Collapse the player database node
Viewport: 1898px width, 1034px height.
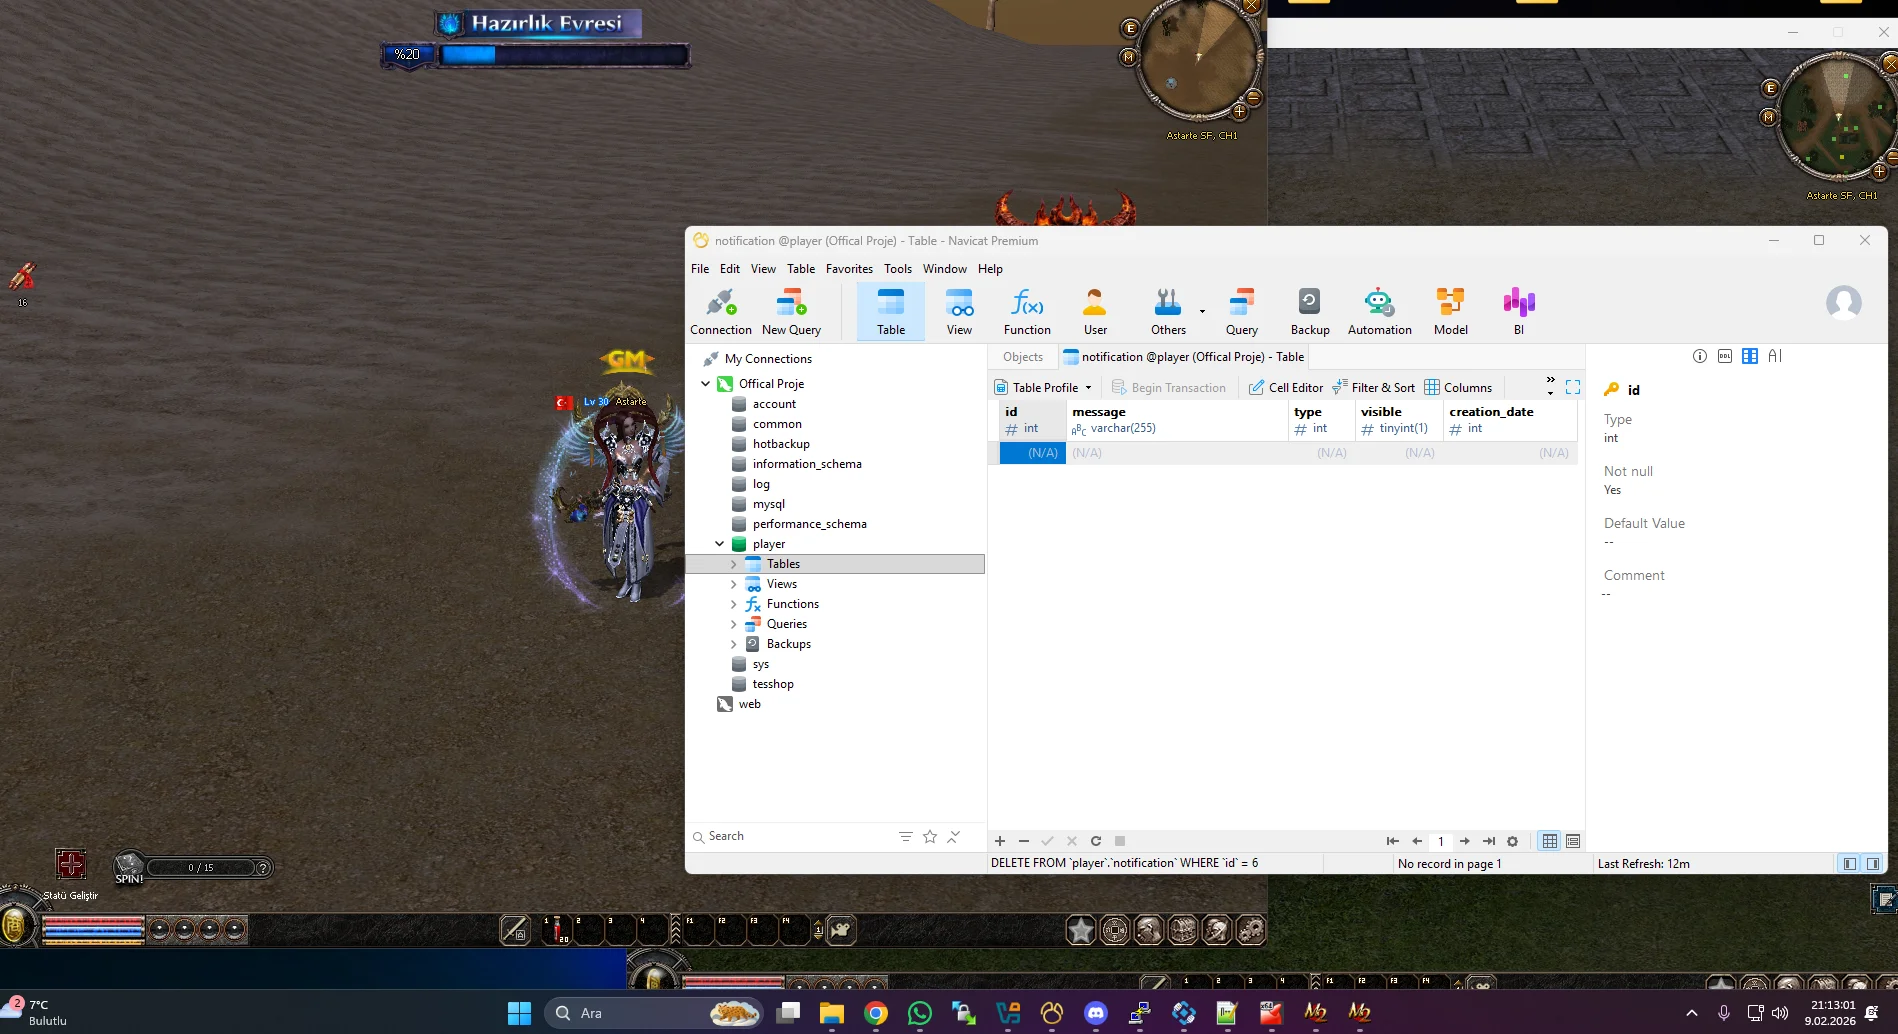pos(719,544)
